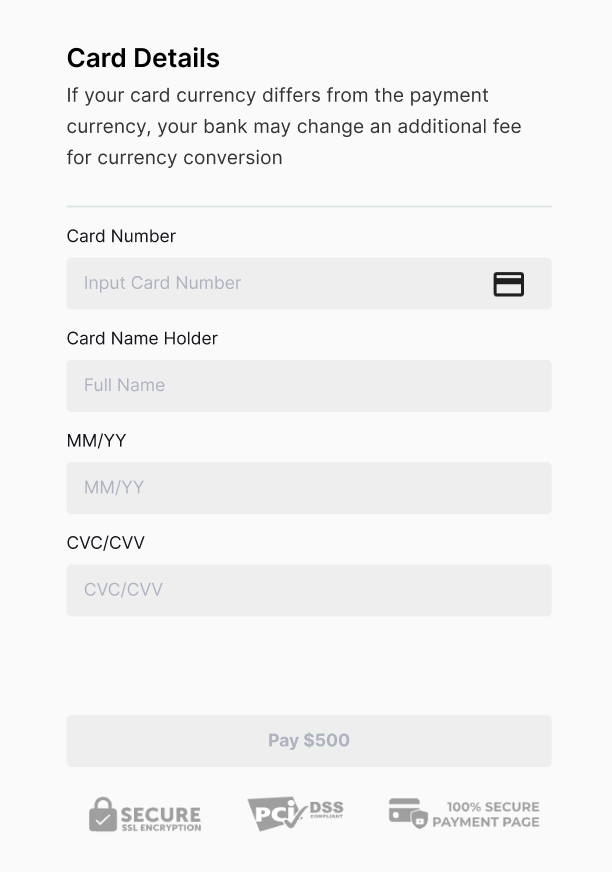Select the MM/YY expiry input field
This screenshot has width=612, height=872.
click(309, 488)
